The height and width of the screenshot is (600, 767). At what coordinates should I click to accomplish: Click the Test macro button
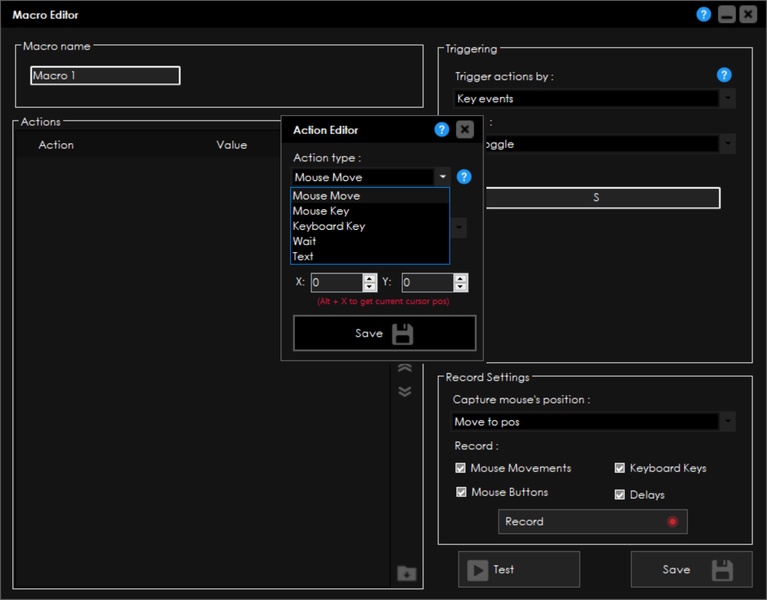click(x=519, y=569)
